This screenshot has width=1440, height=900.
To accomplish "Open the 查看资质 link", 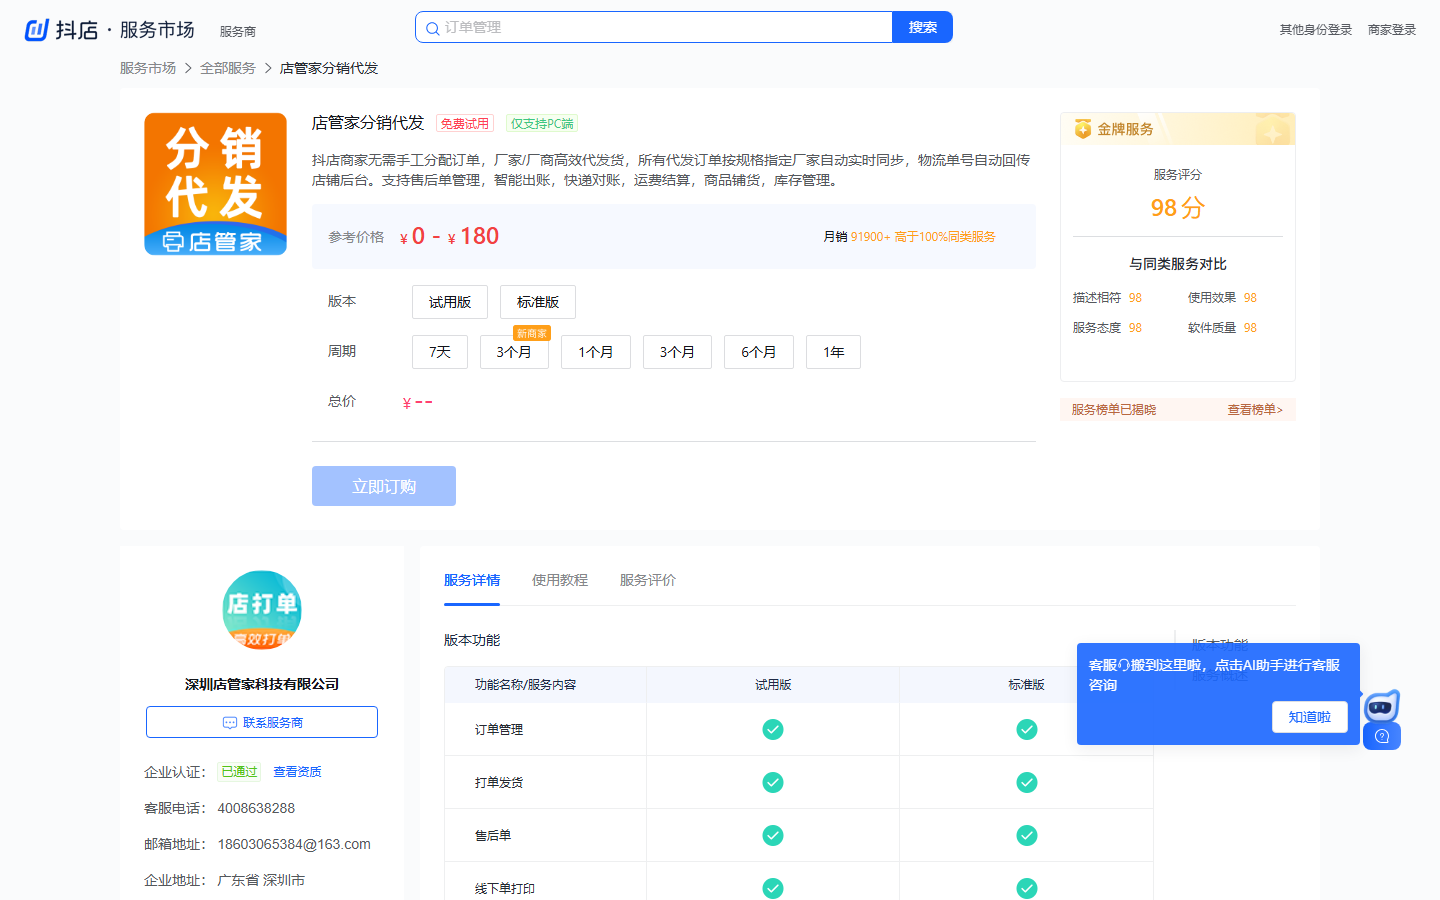I will click(x=297, y=772).
